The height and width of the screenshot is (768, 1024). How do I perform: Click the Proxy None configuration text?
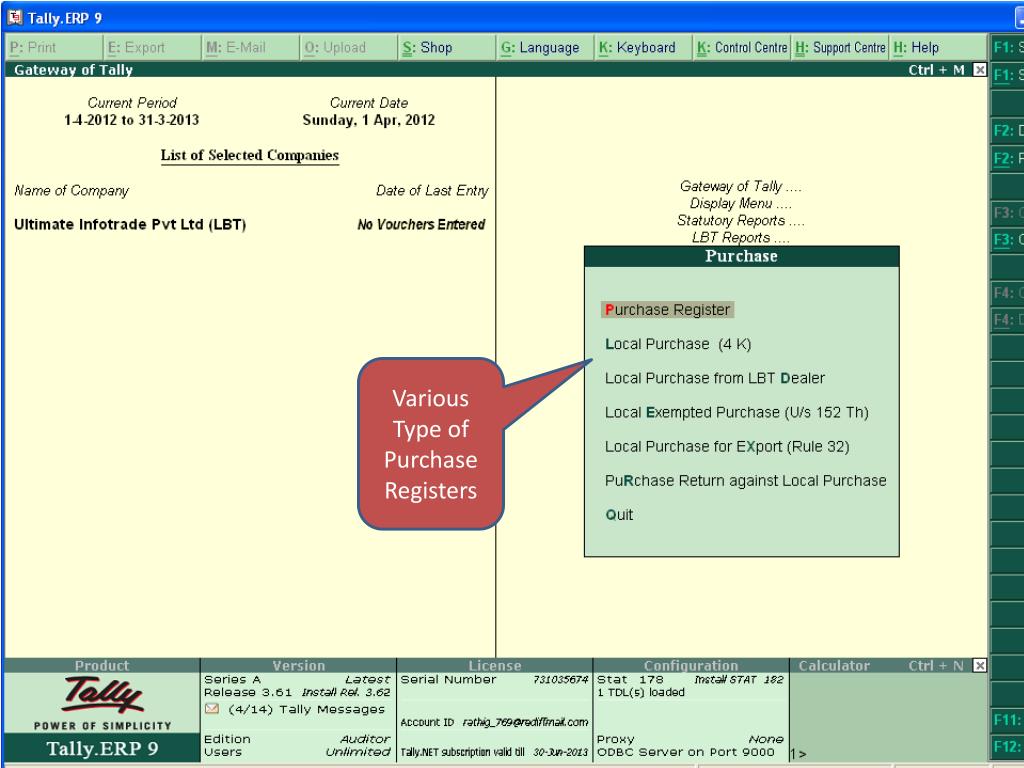tap(690, 739)
